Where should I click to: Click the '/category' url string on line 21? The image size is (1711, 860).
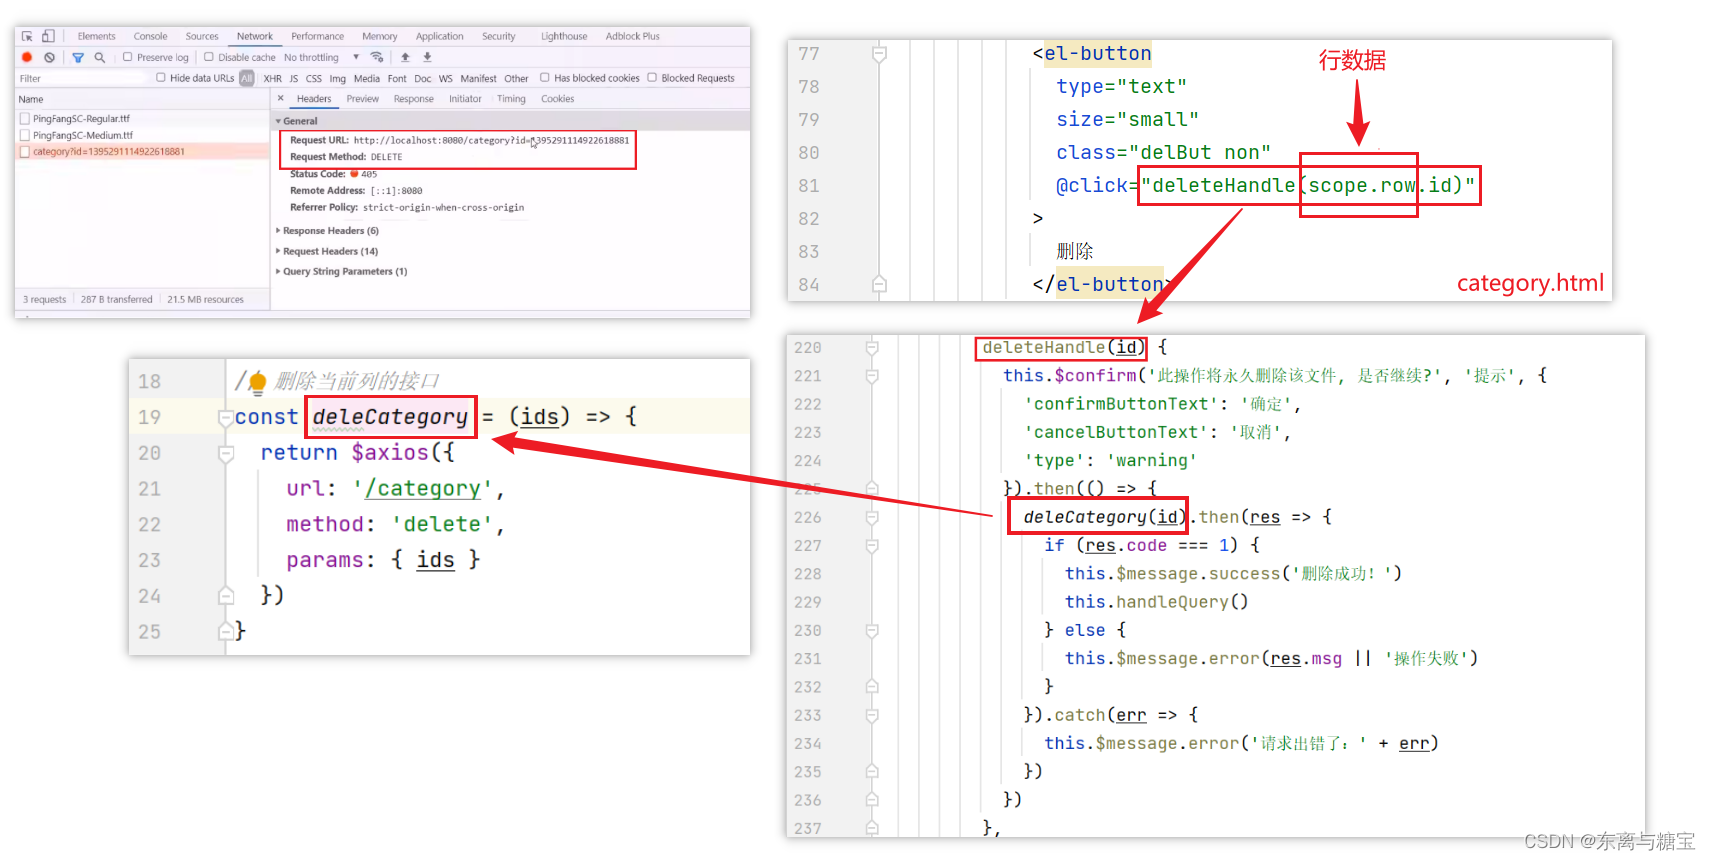(x=422, y=489)
